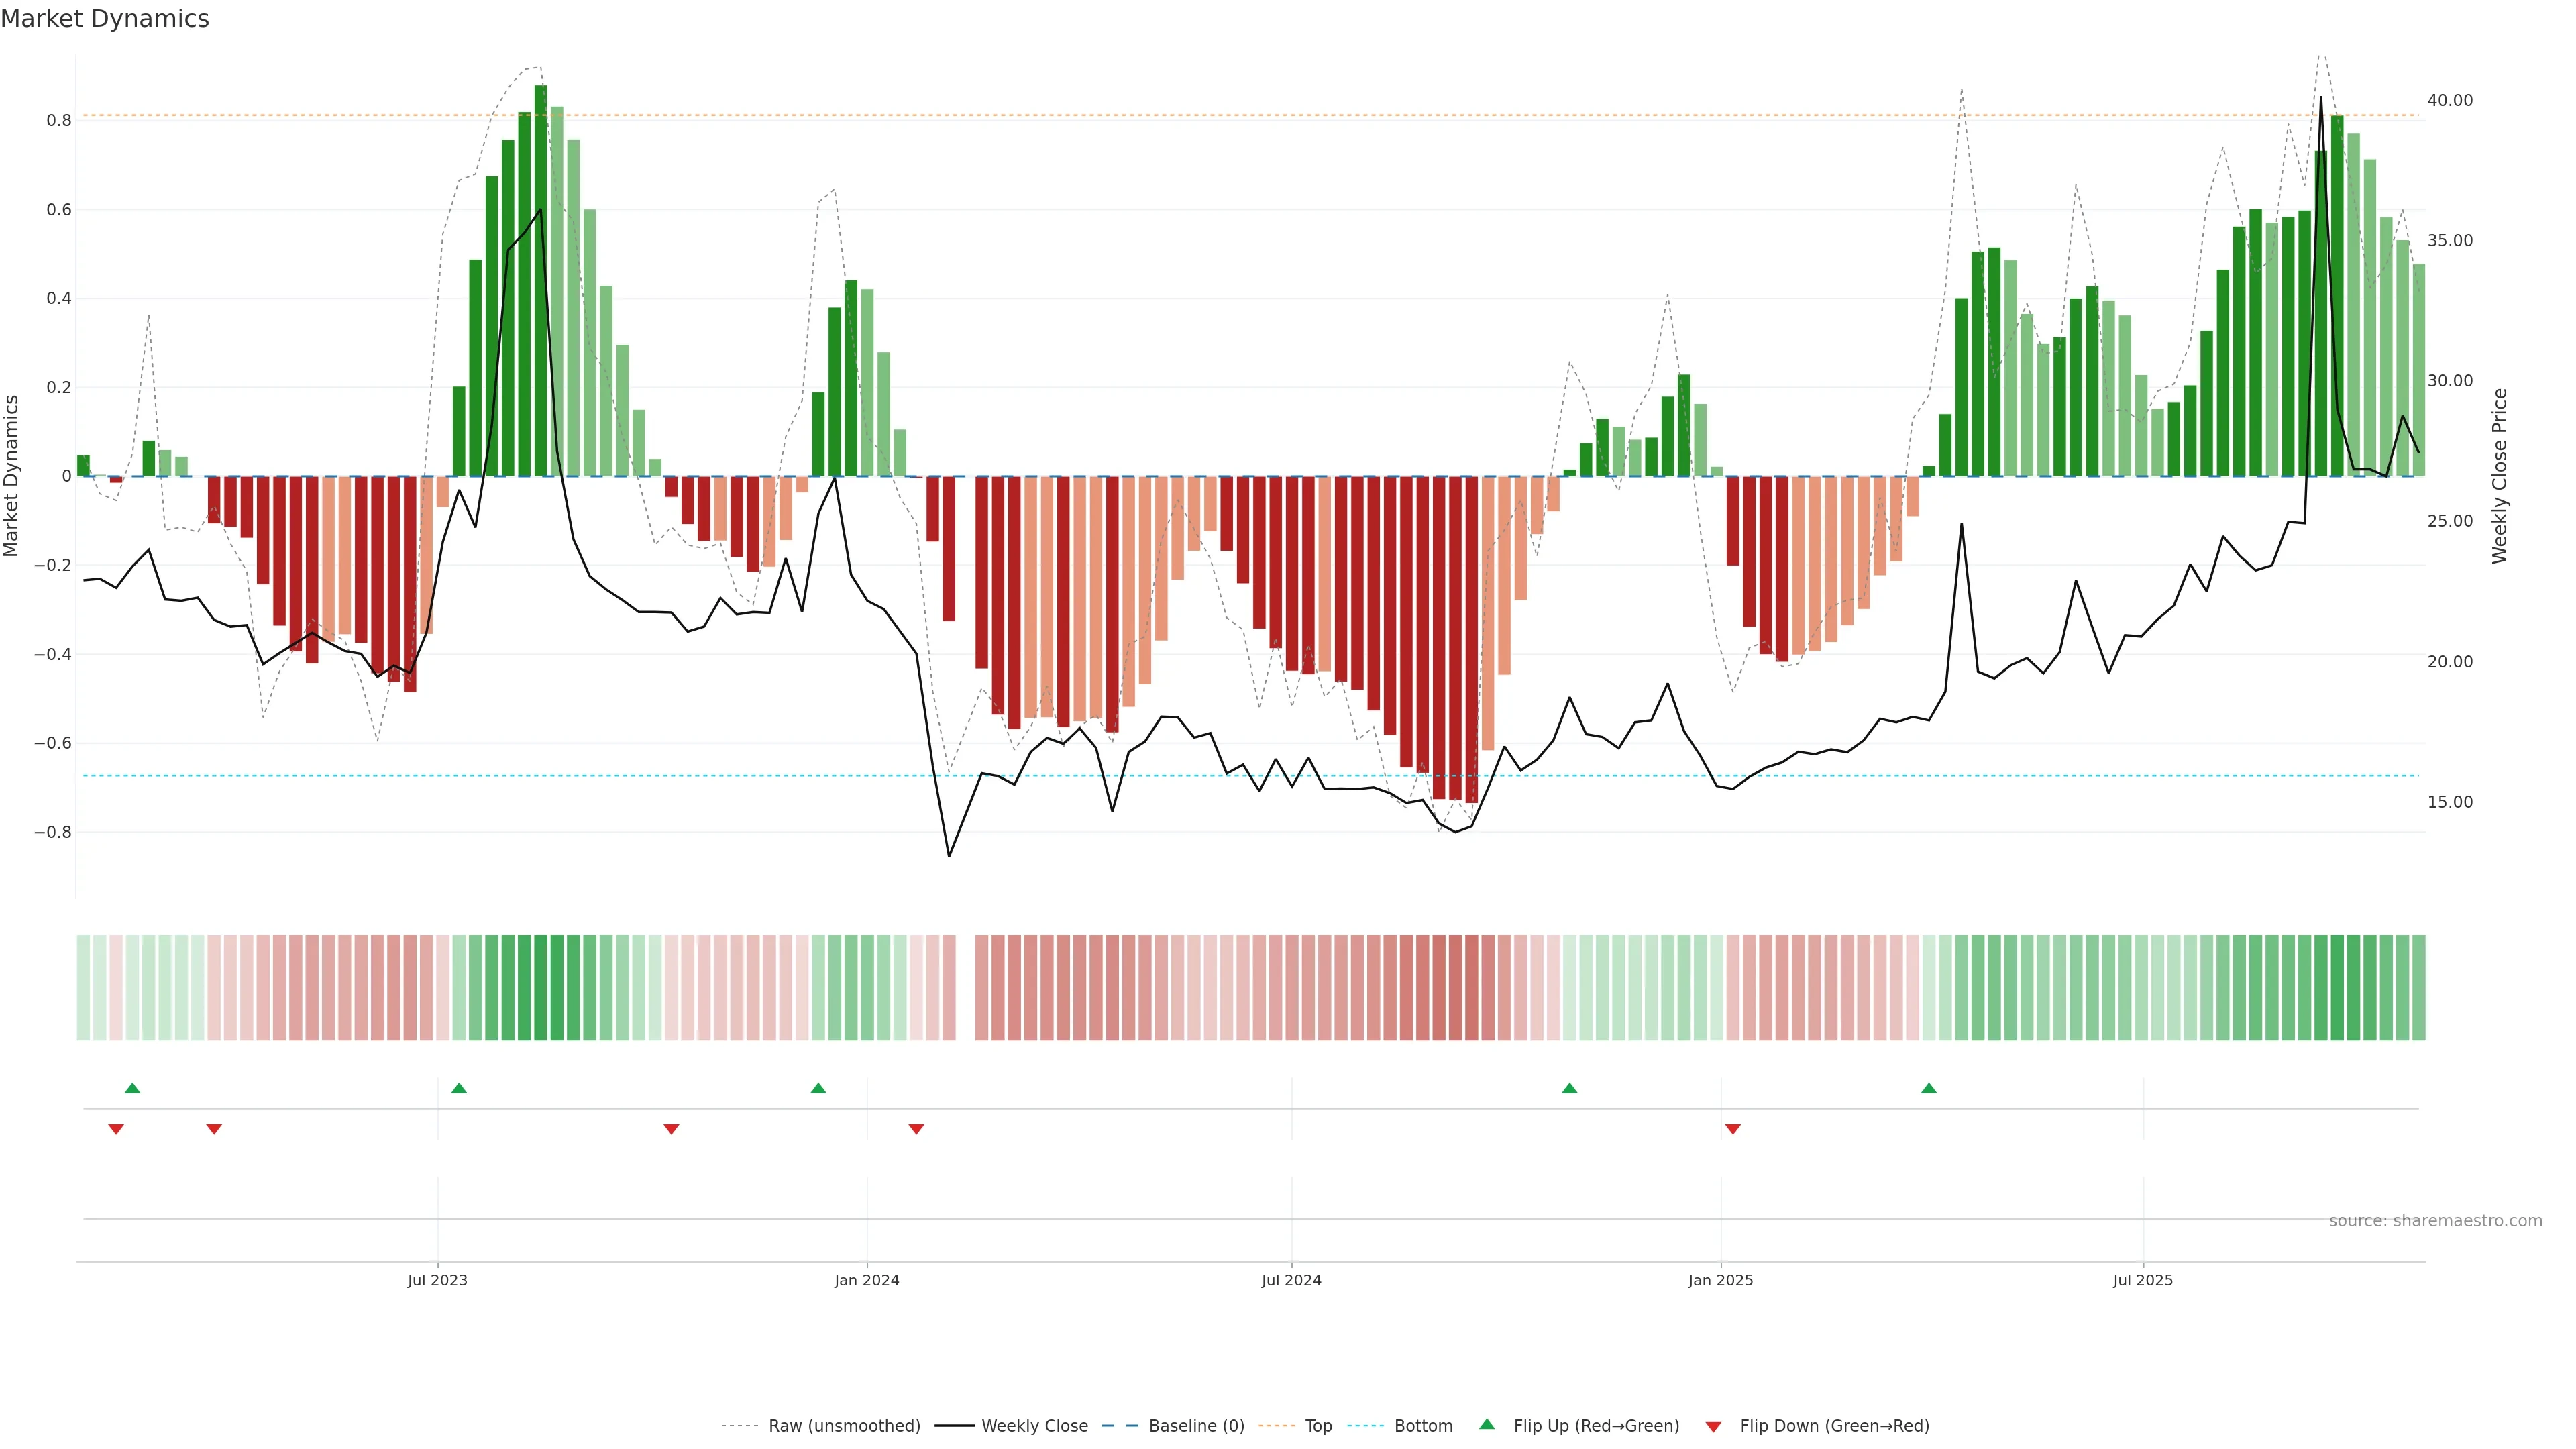
Task: Hide the Bottom threshold legend entry
Action: coord(1423,1426)
